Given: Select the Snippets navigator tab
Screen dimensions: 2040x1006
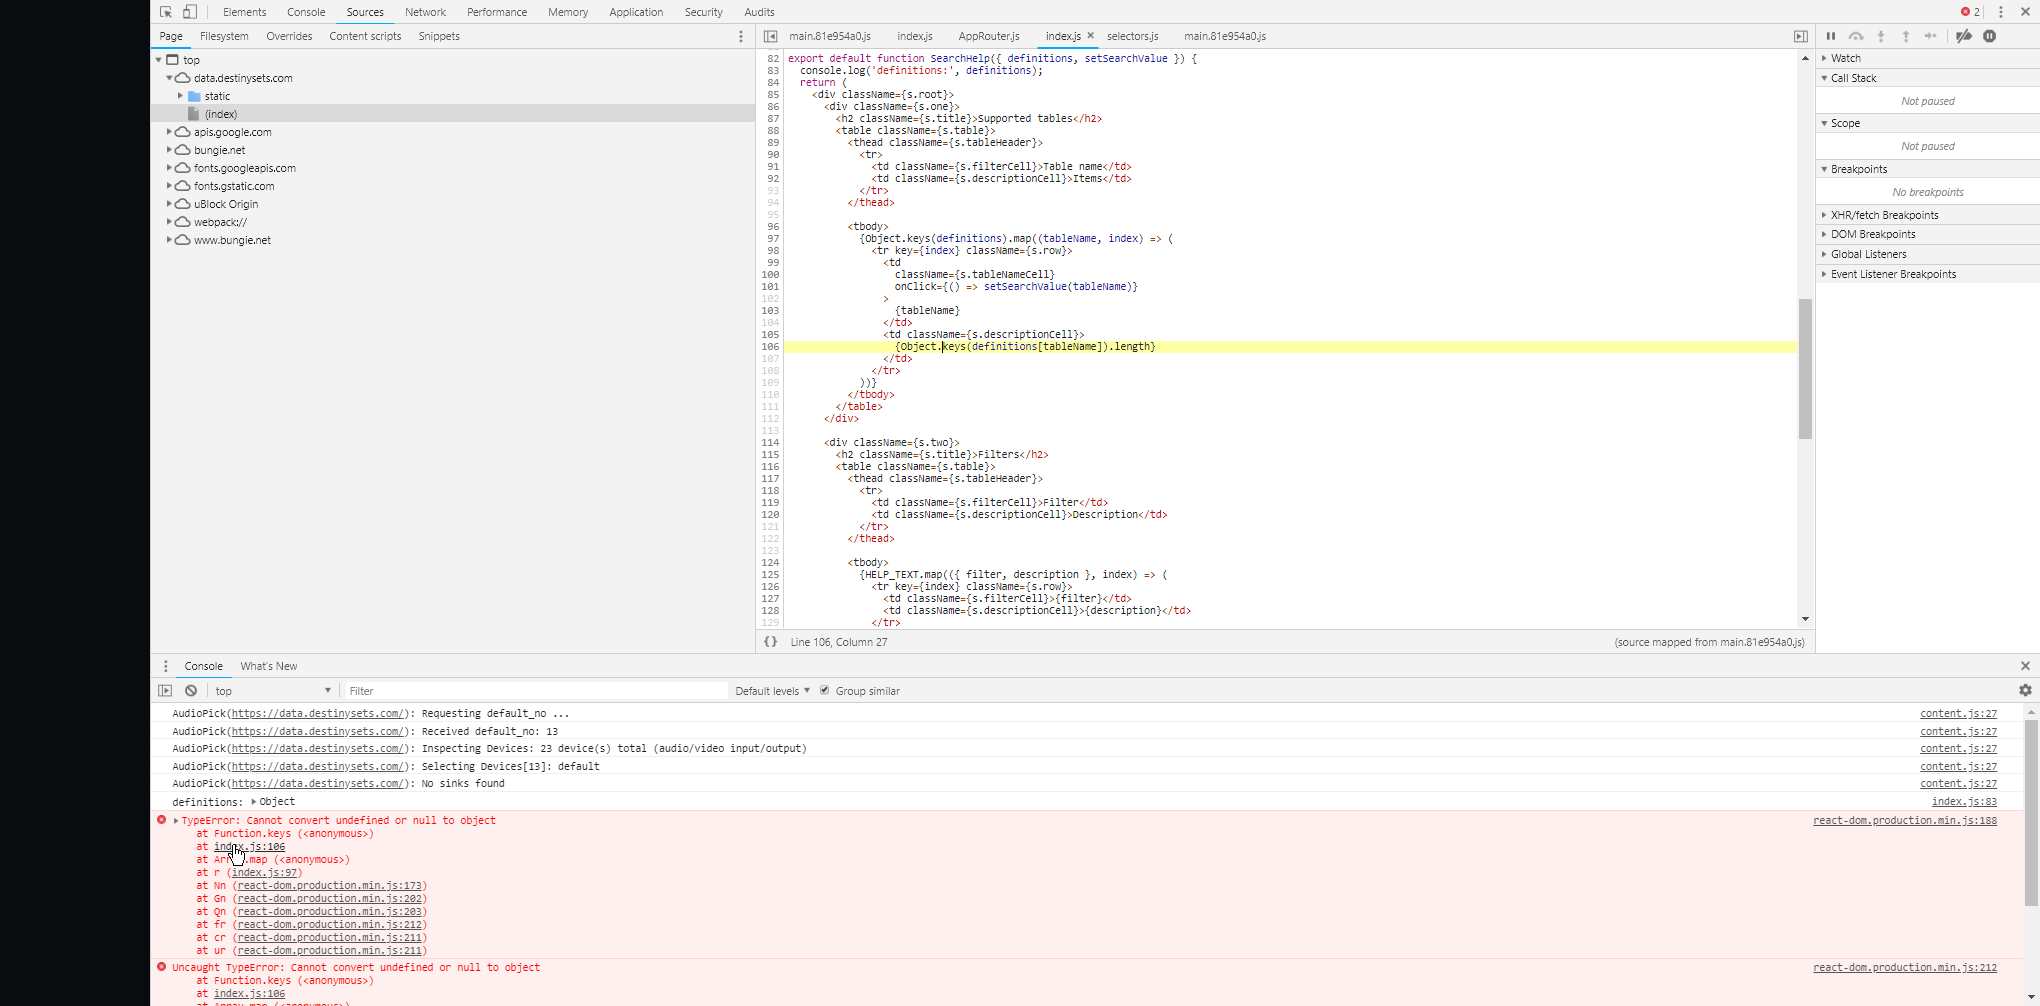Looking at the screenshot, I should [x=439, y=36].
